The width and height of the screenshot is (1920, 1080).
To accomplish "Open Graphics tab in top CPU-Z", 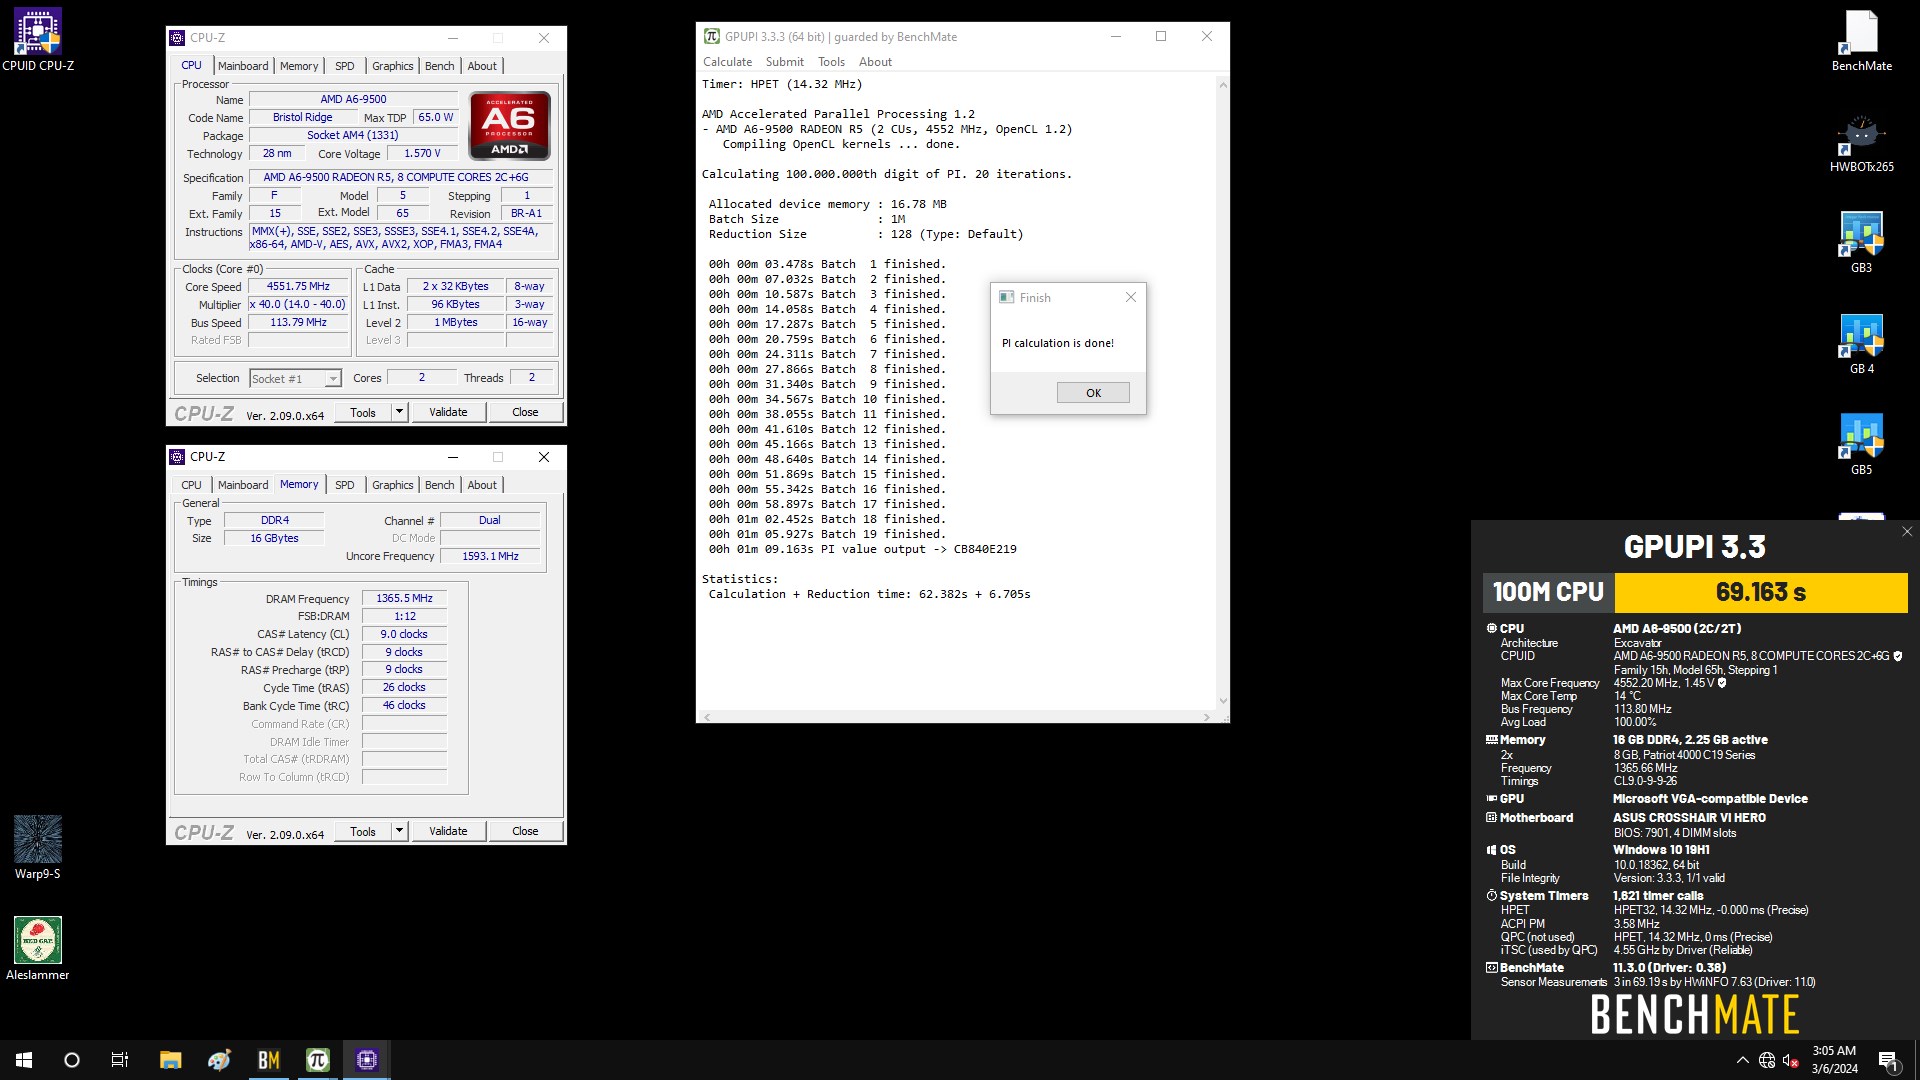I will click(x=393, y=66).
